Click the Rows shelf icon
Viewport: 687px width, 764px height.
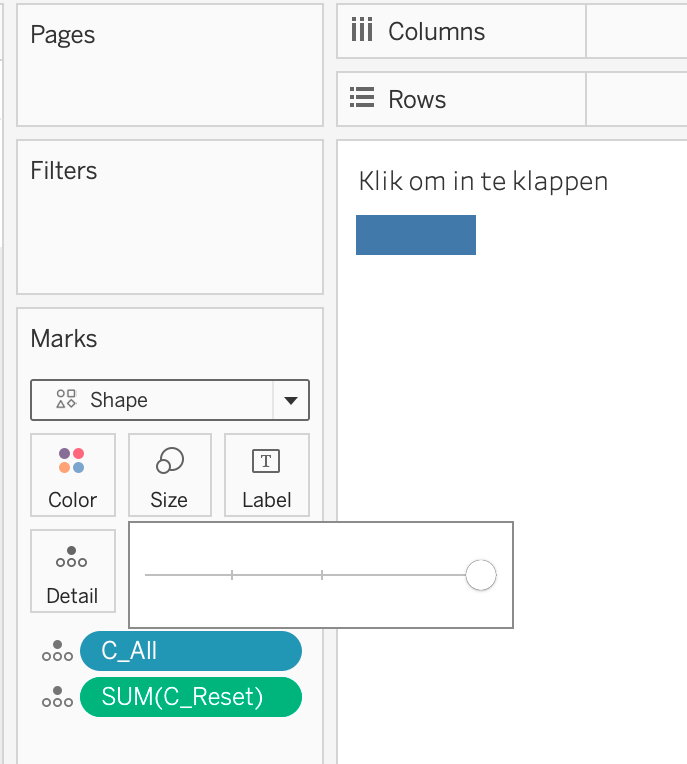click(361, 99)
